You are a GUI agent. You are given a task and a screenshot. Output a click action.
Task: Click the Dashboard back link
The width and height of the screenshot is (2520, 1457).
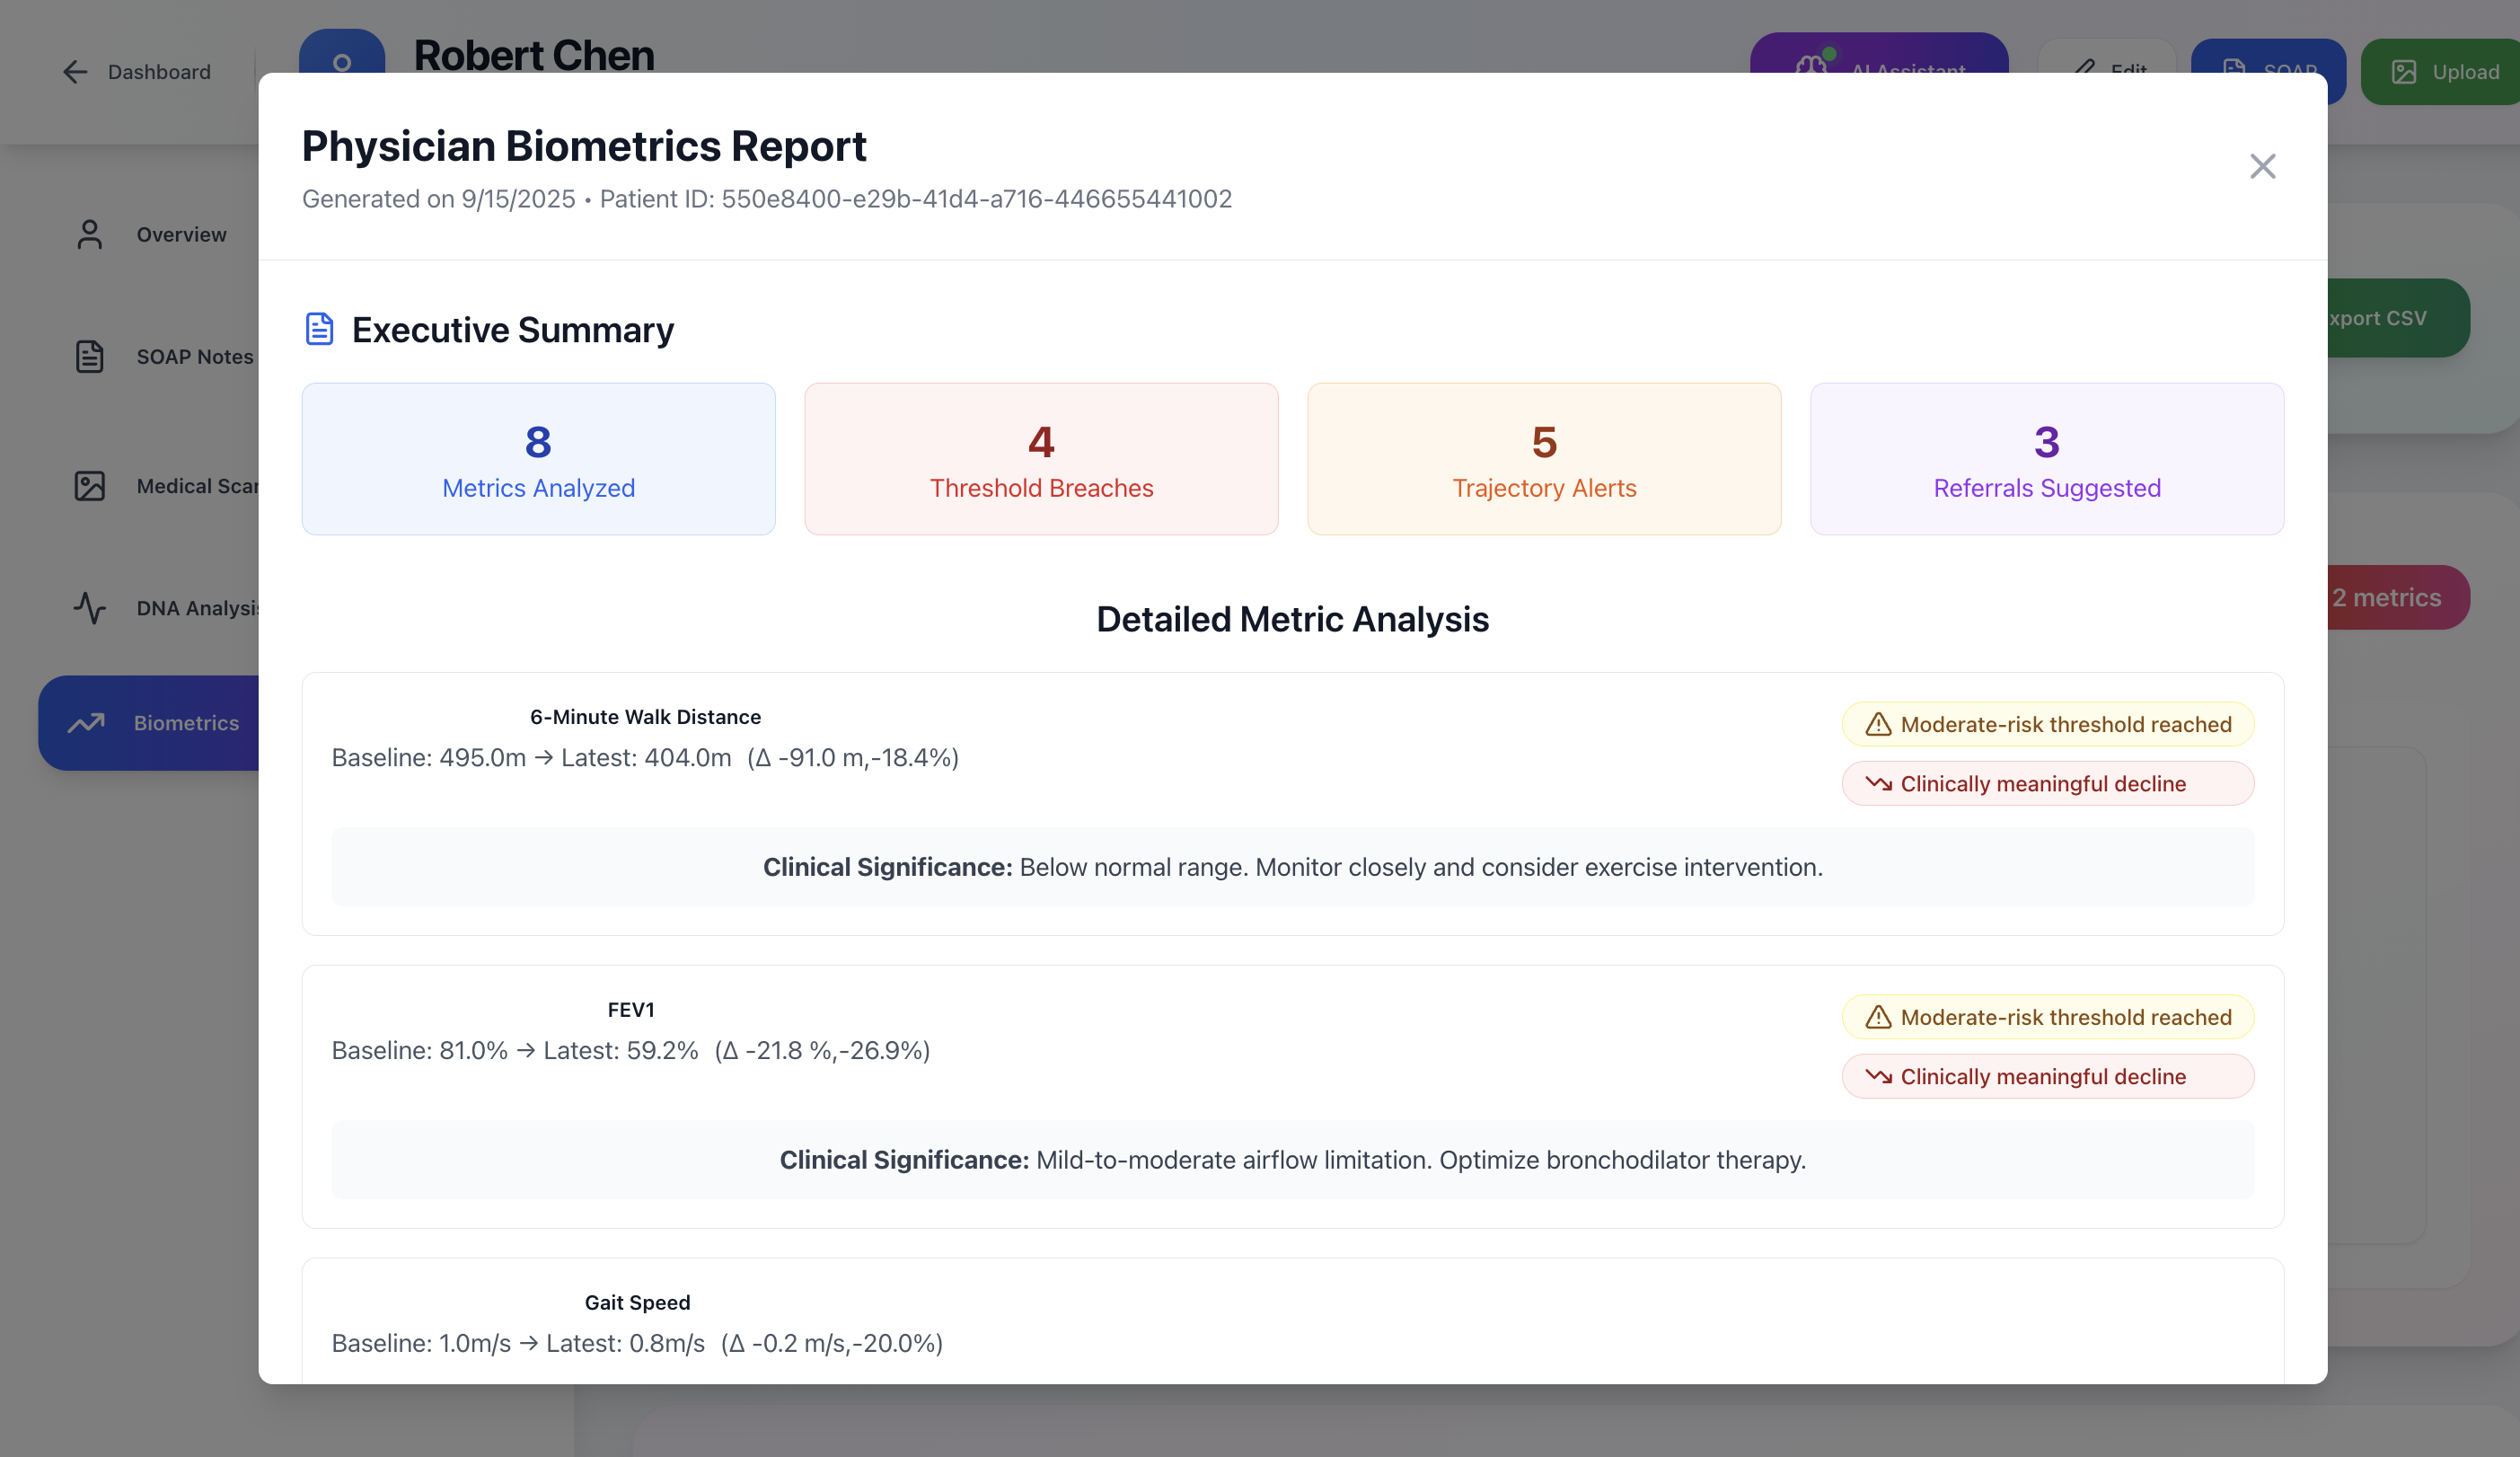159,72
